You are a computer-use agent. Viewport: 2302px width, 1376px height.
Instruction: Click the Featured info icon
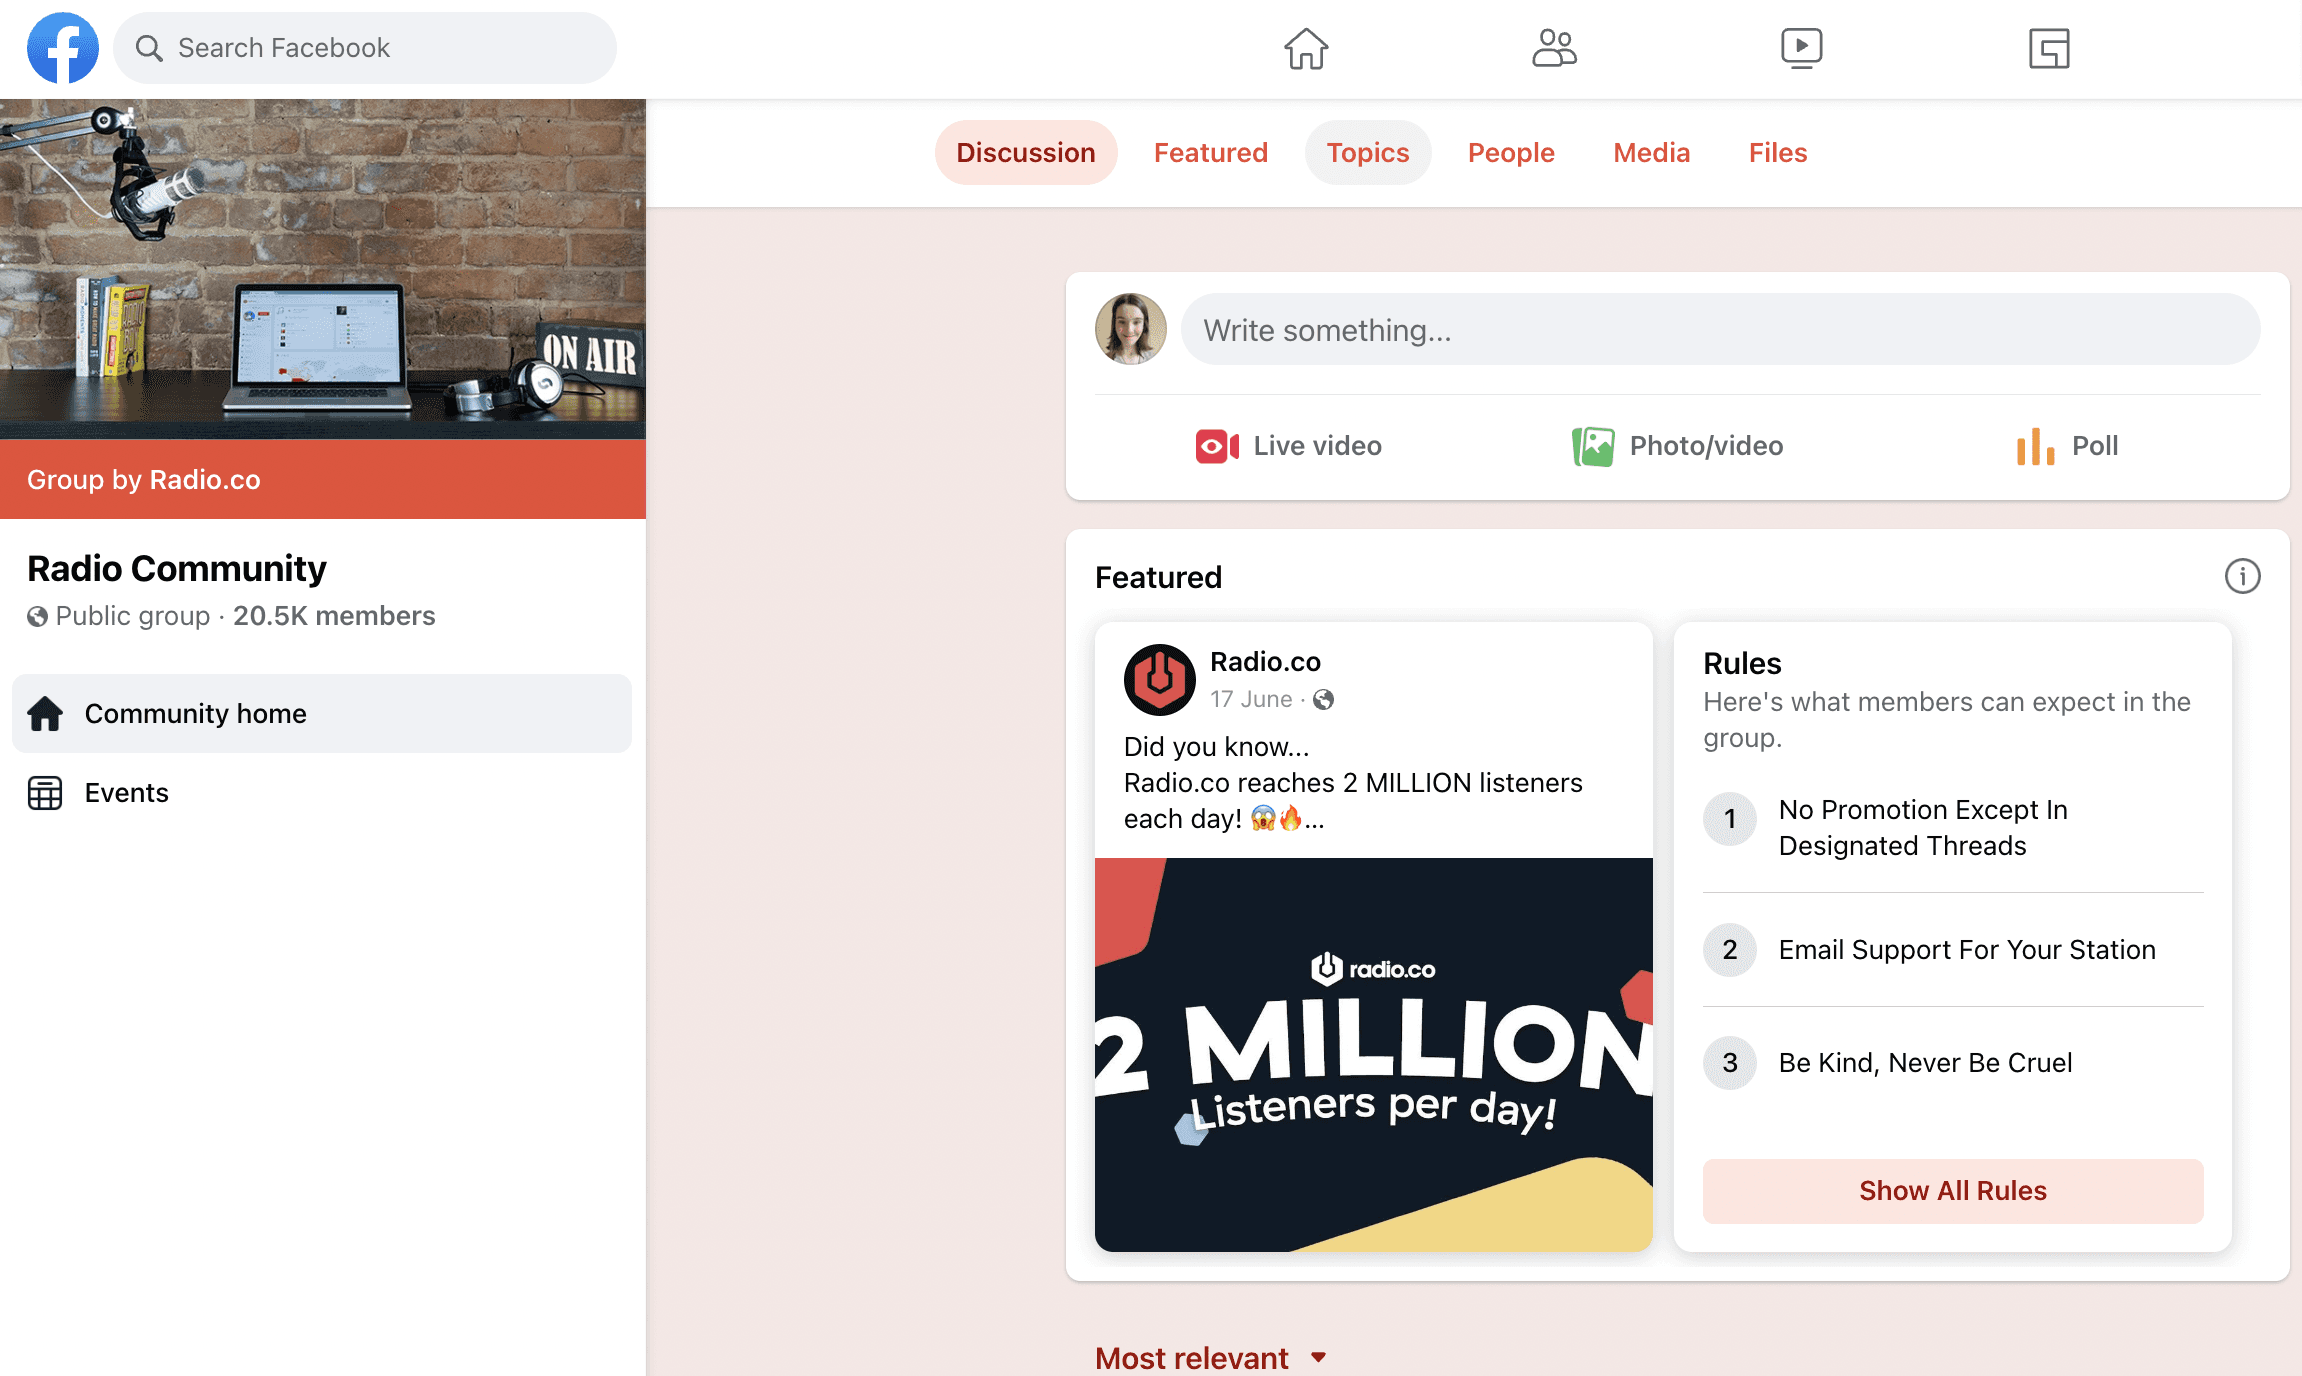[x=2242, y=577]
